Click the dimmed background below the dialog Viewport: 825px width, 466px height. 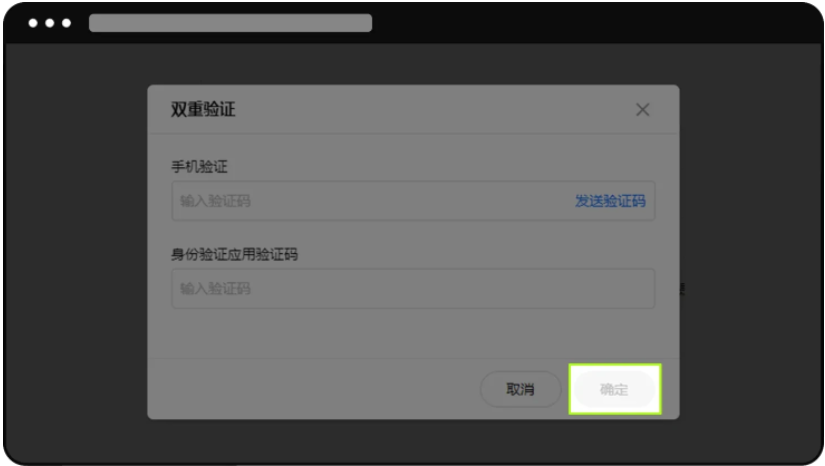413,441
